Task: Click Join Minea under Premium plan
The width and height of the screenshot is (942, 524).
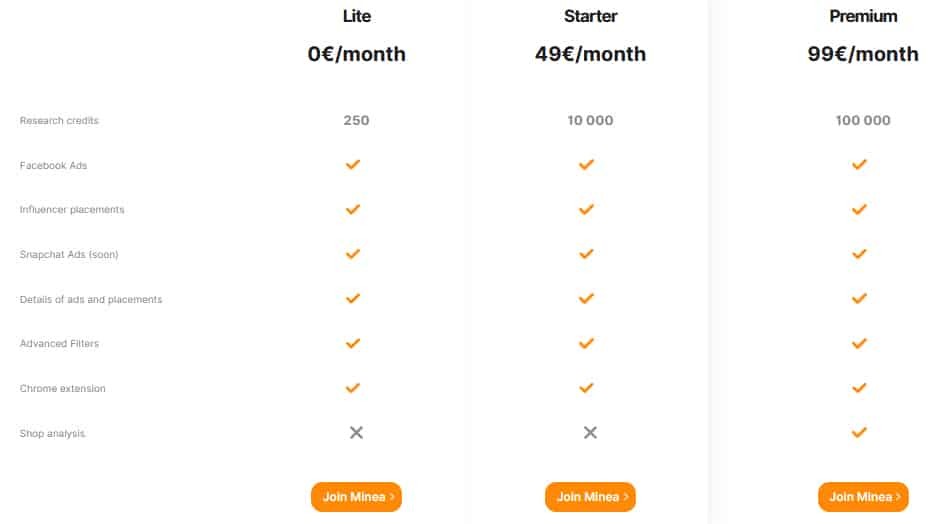Action: click(x=863, y=497)
